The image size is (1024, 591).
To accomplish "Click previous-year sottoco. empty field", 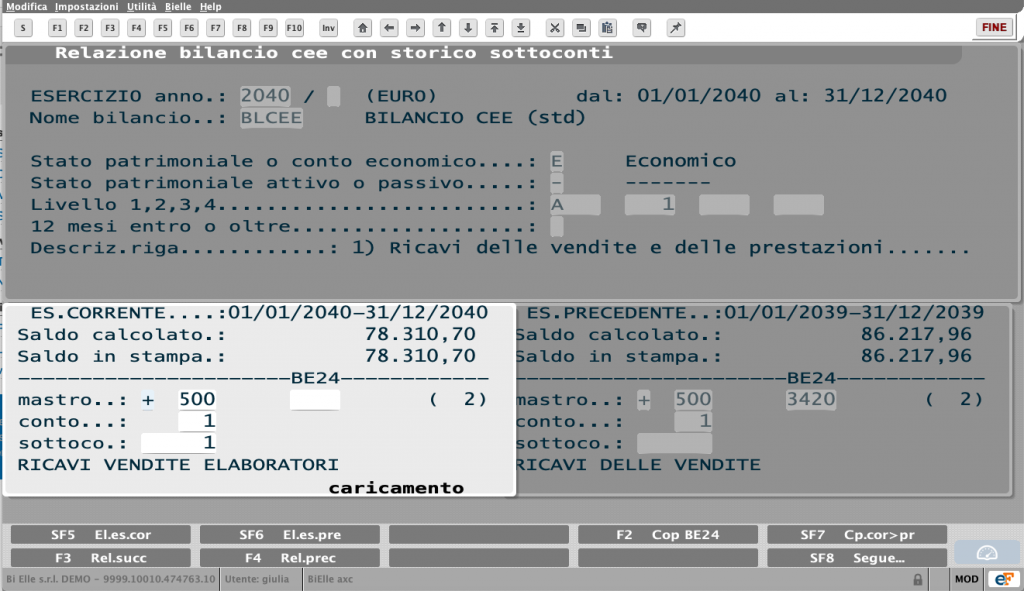I will click(x=675, y=443).
